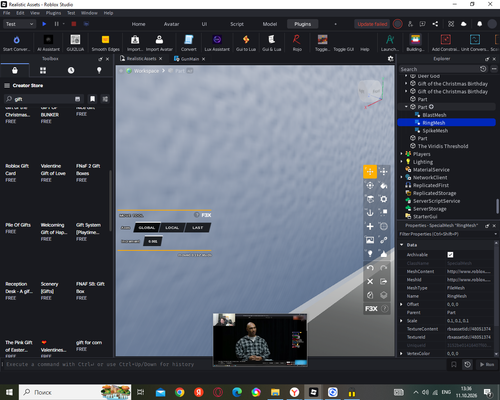Launch the GUI2LUA plugin
Image resolution: width=500 pixels, height=400 pixels.
[x=75, y=43]
